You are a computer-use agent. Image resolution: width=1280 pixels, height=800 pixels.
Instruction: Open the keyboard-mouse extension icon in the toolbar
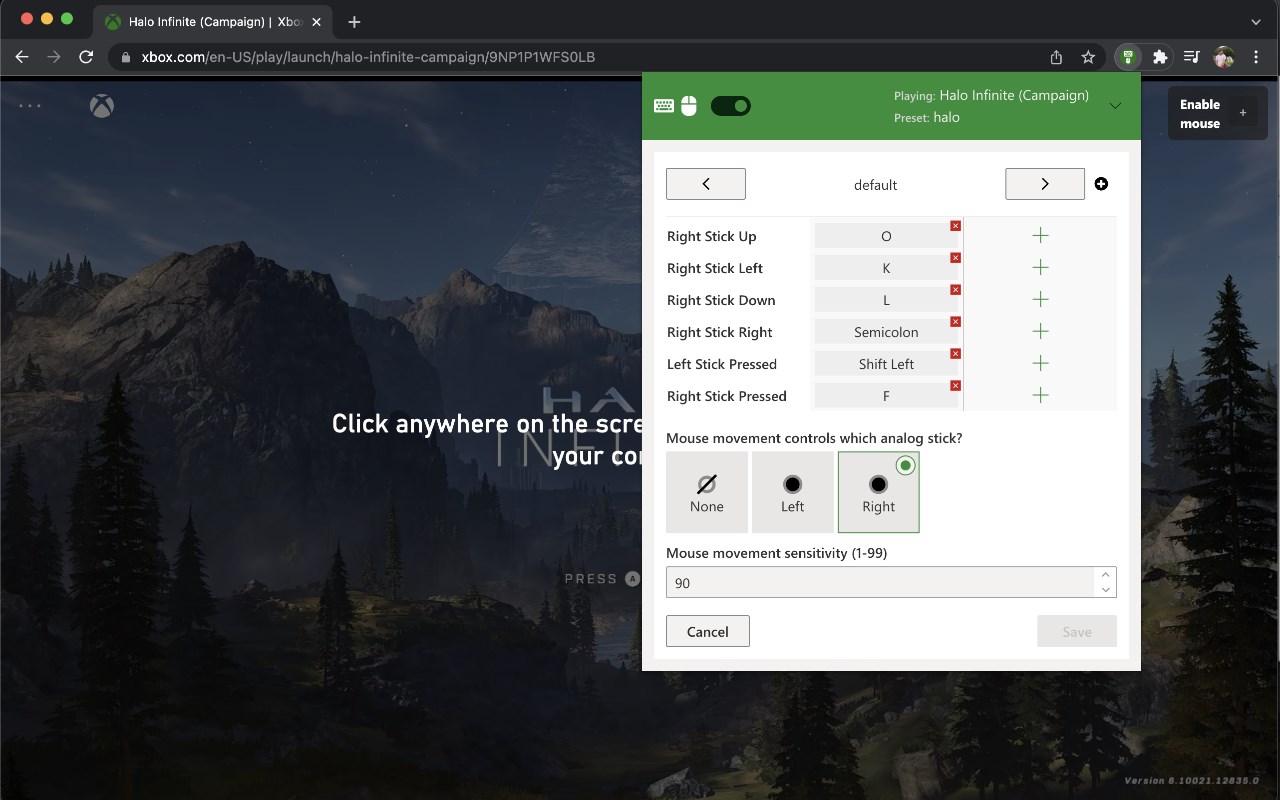(1128, 57)
